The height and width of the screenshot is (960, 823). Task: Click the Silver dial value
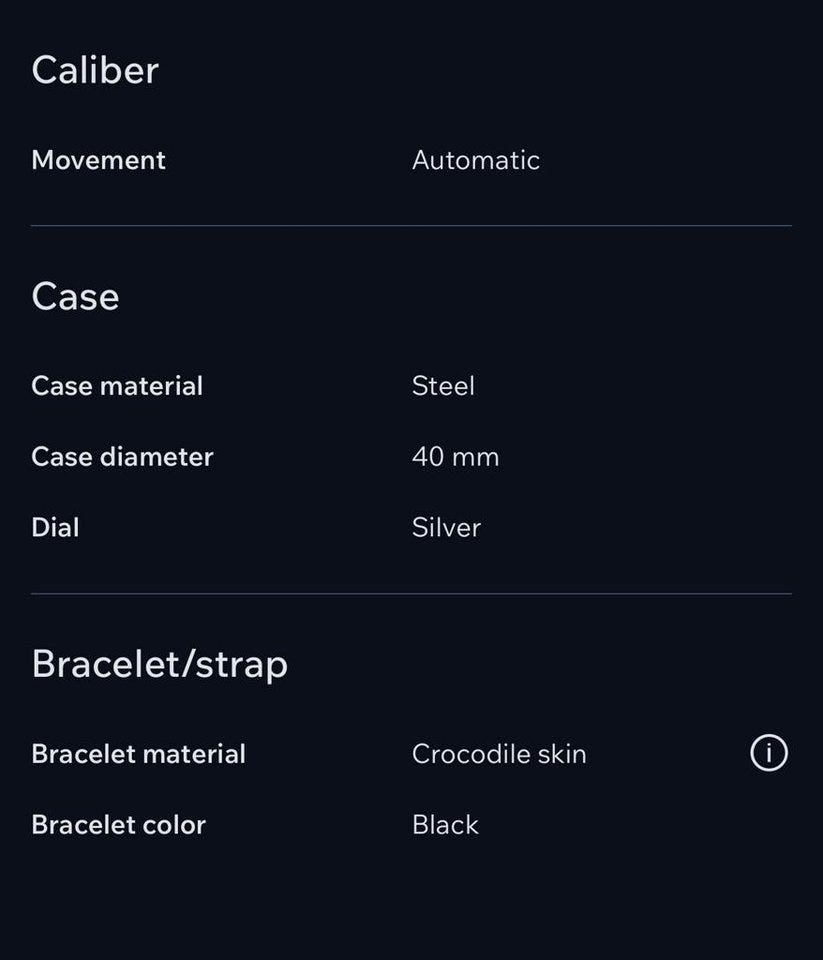coord(446,527)
